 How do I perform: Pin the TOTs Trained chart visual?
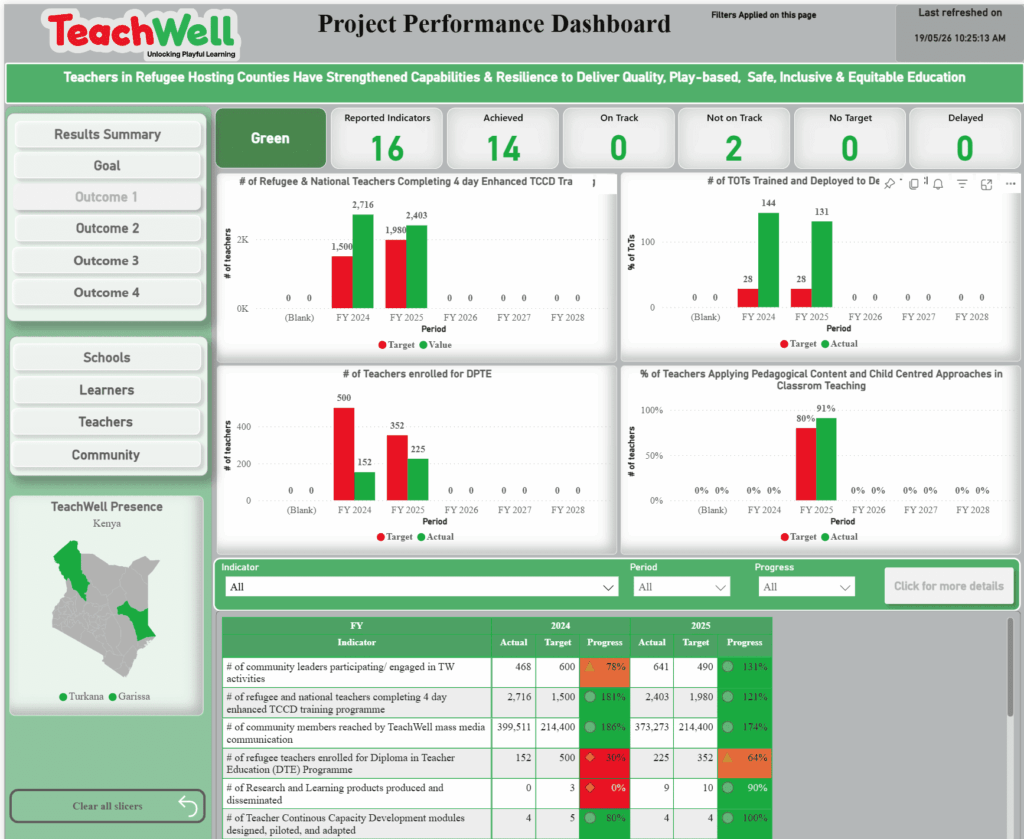pyautogui.click(x=889, y=184)
